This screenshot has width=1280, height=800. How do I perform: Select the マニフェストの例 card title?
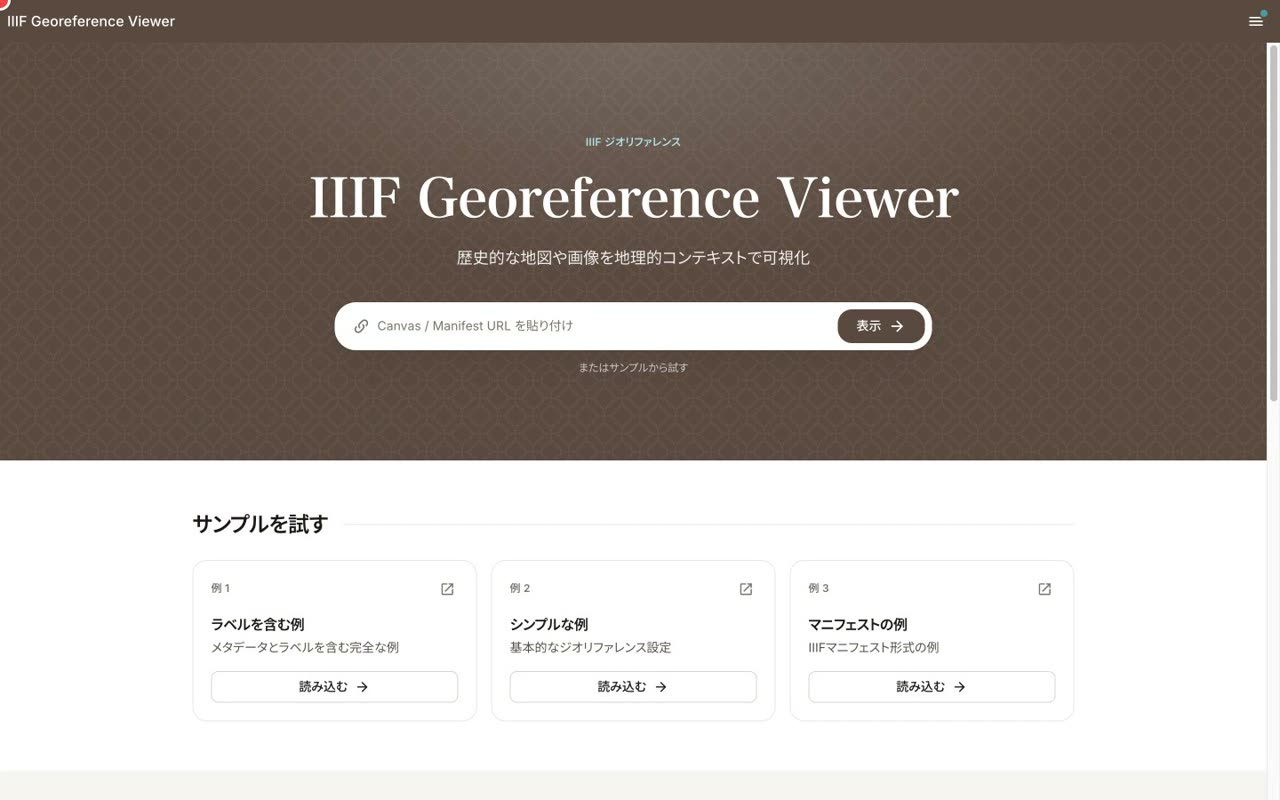click(857, 624)
